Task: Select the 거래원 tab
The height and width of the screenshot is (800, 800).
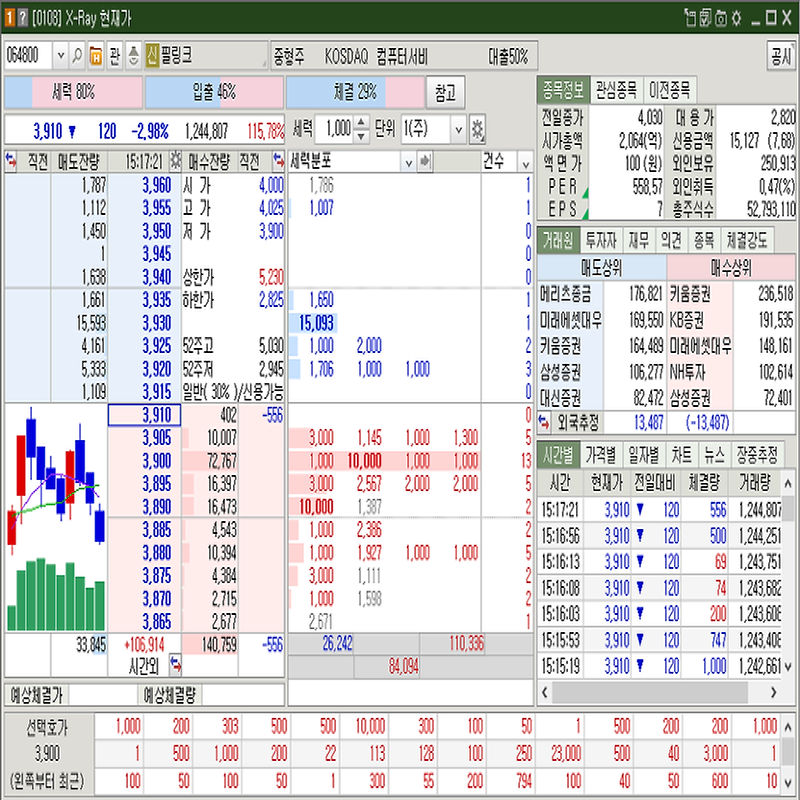Action: (558, 240)
